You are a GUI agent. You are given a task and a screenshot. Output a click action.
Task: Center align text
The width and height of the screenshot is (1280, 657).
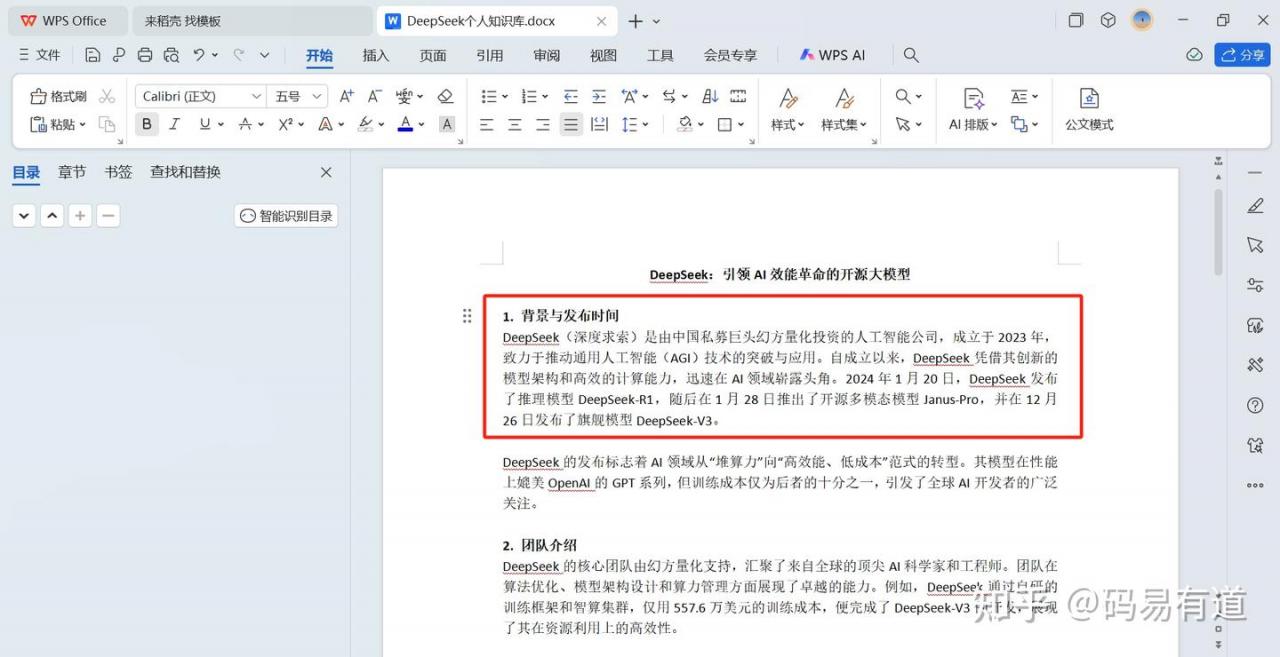pyautogui.click(x=515, y=124)
